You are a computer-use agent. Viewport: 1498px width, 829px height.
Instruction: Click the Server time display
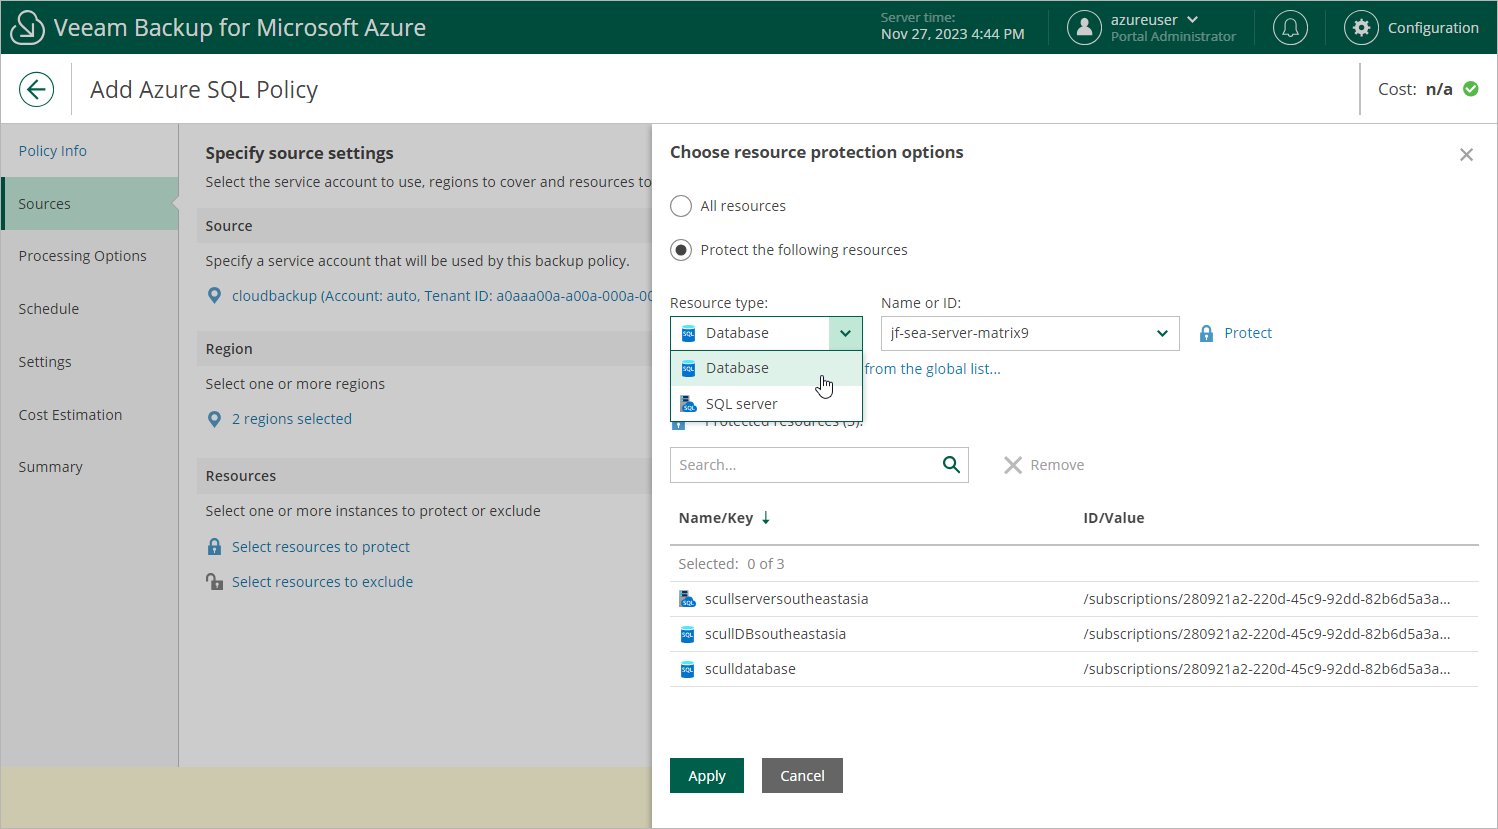(953, 27)
